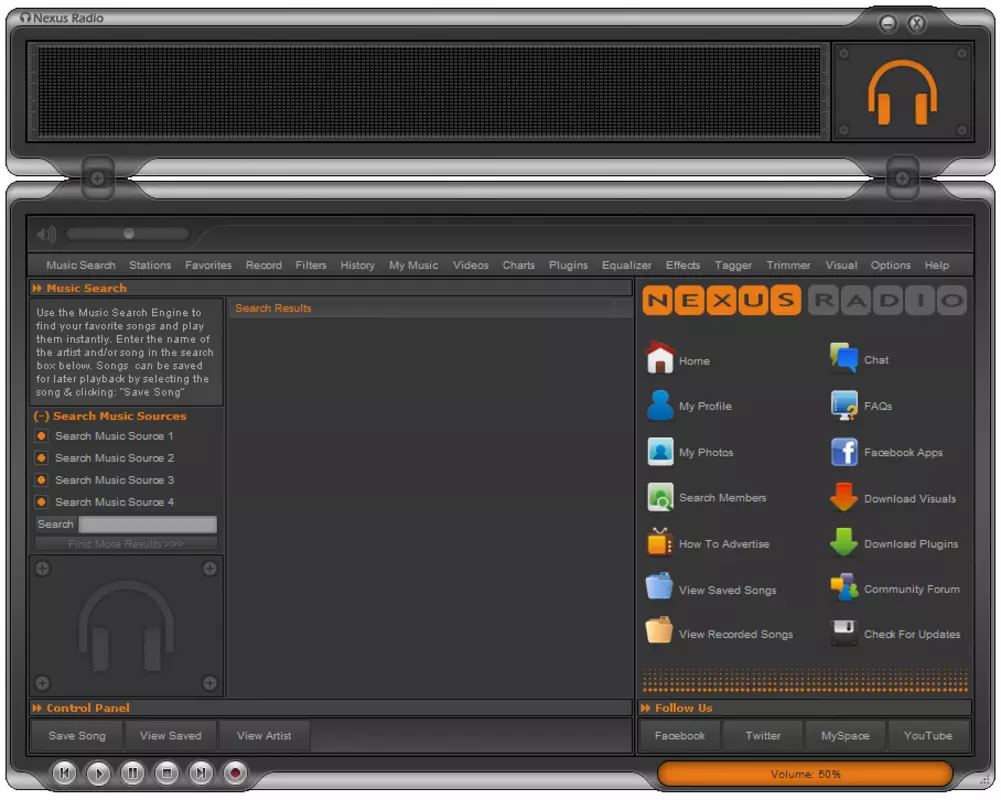The image size is (1001, 800).
Task: Open the MySpace follow button
Action: click(845, 736)
